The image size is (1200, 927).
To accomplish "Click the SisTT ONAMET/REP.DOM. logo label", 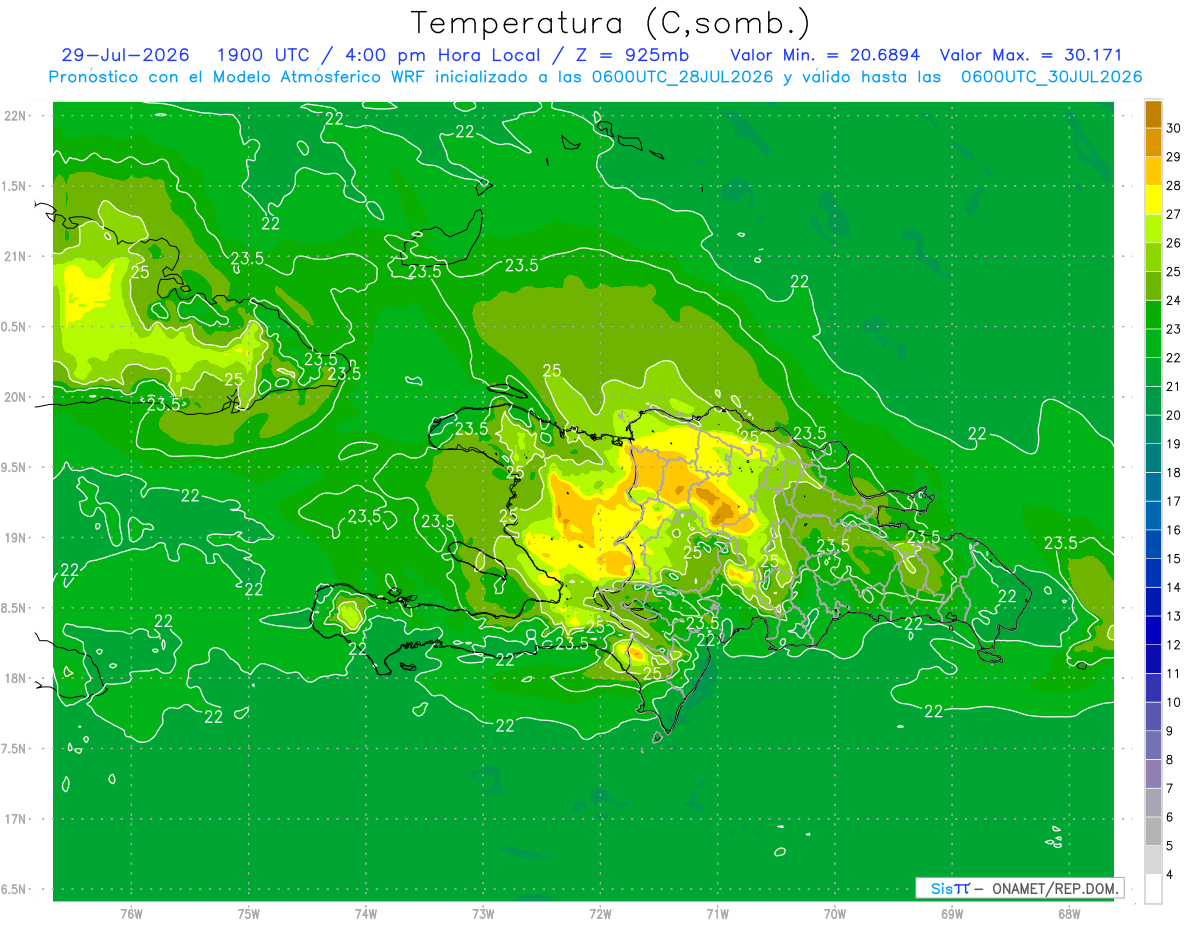I will pyautogui.click(x=1019, y=888).
